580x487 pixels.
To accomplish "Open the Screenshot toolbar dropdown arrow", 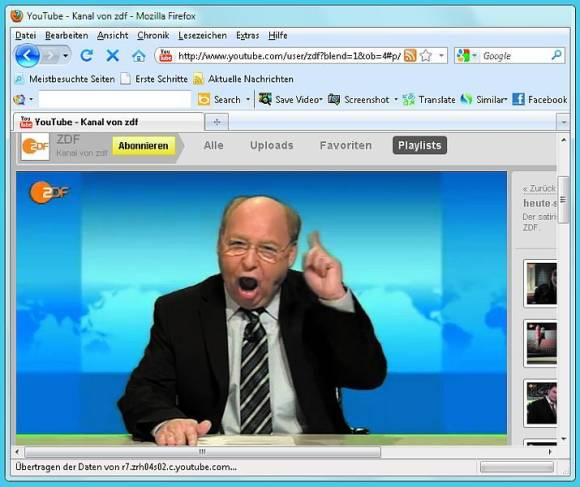I will [396, 99].
